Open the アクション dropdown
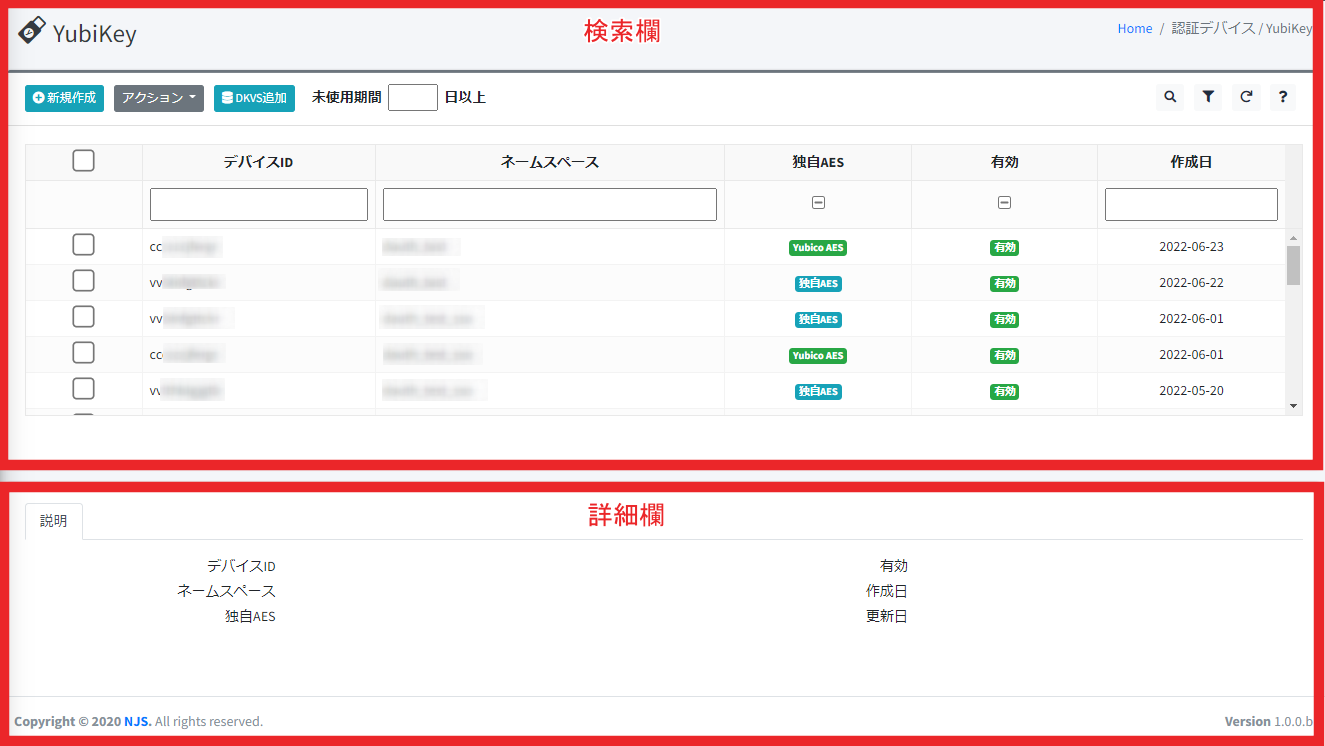 point(159,98)
